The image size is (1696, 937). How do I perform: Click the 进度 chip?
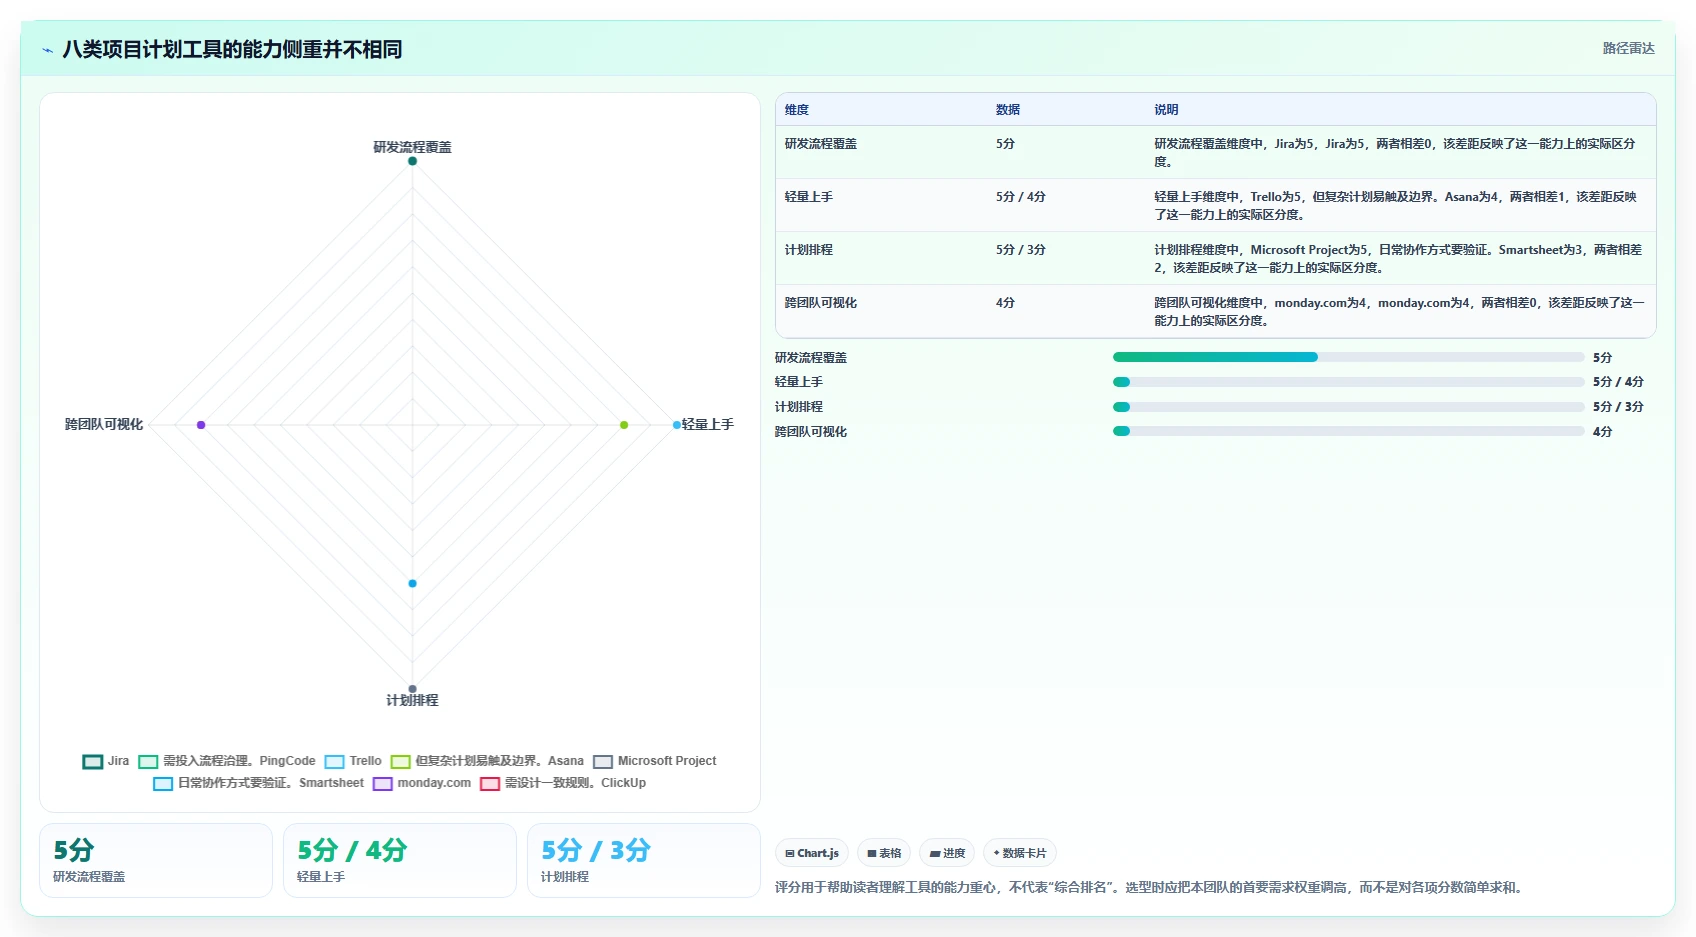pos(947,853)
